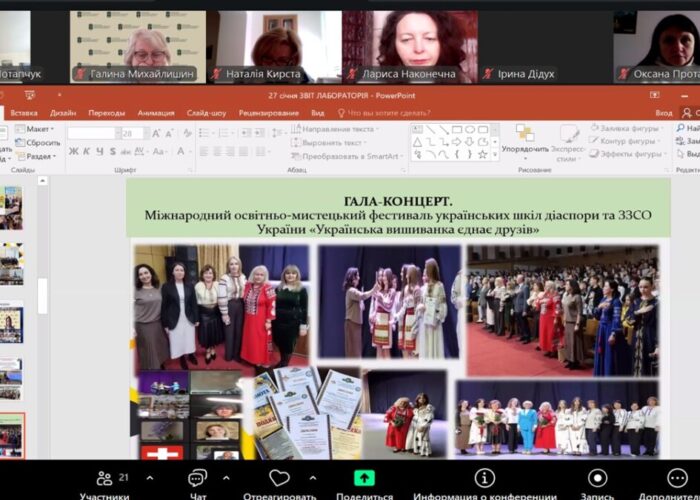Click the green Share screen button
Image resolution: width=700 pixels, height=500 pixels.
365,478
